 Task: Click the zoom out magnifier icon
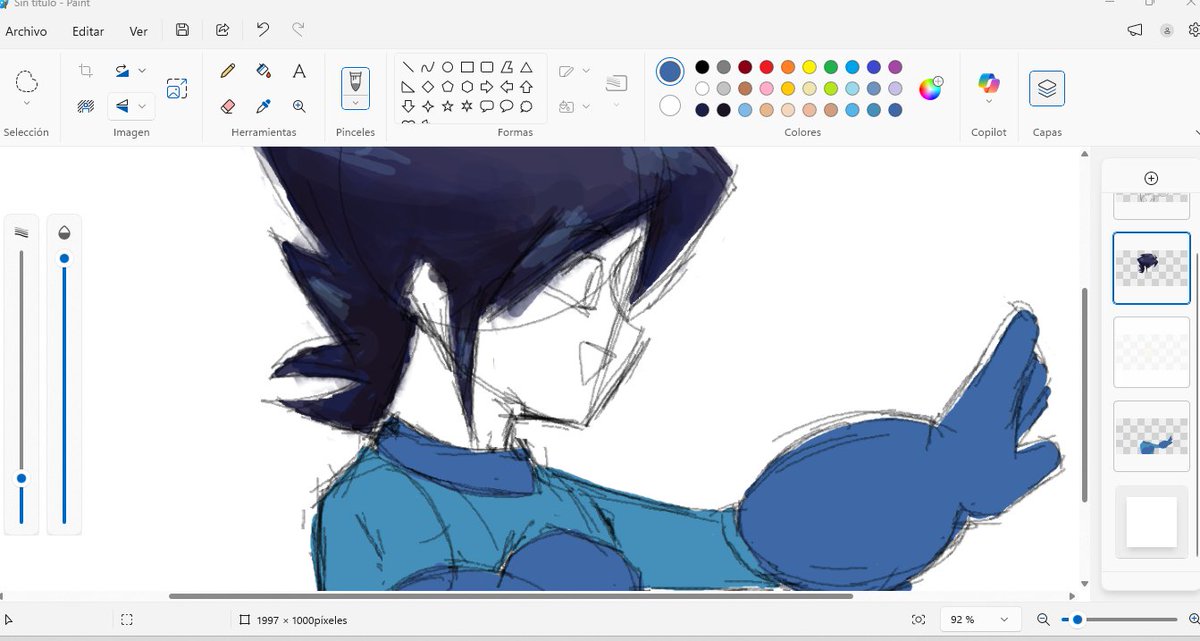(x=1043, y=620)
